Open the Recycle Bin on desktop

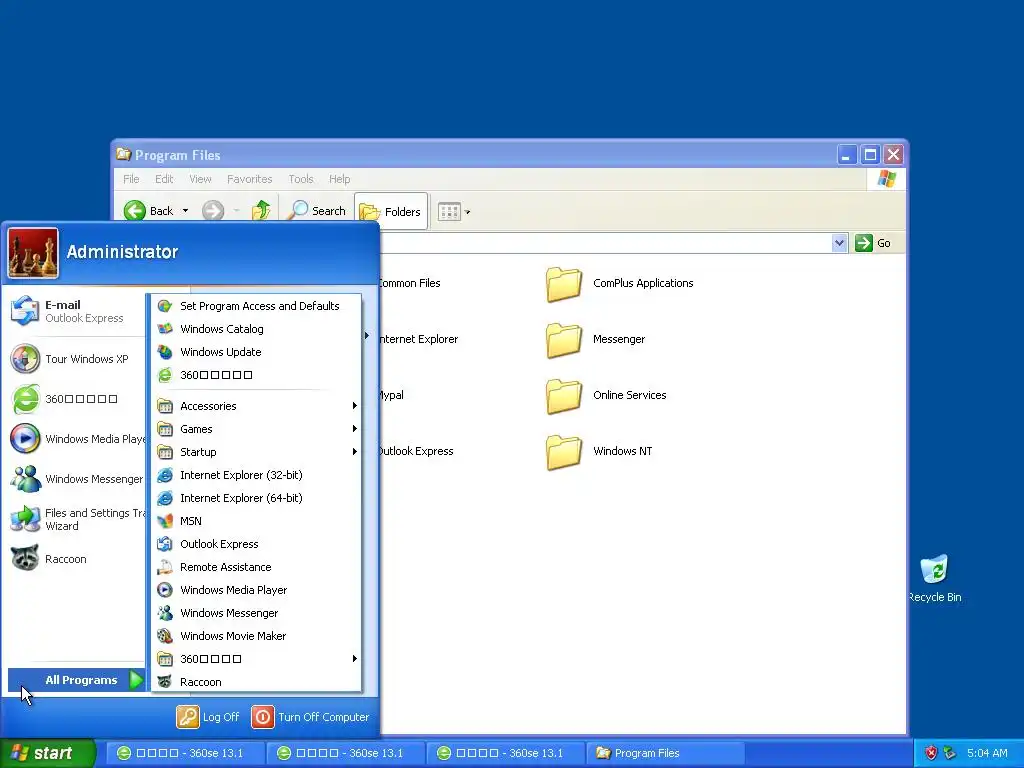935,579
